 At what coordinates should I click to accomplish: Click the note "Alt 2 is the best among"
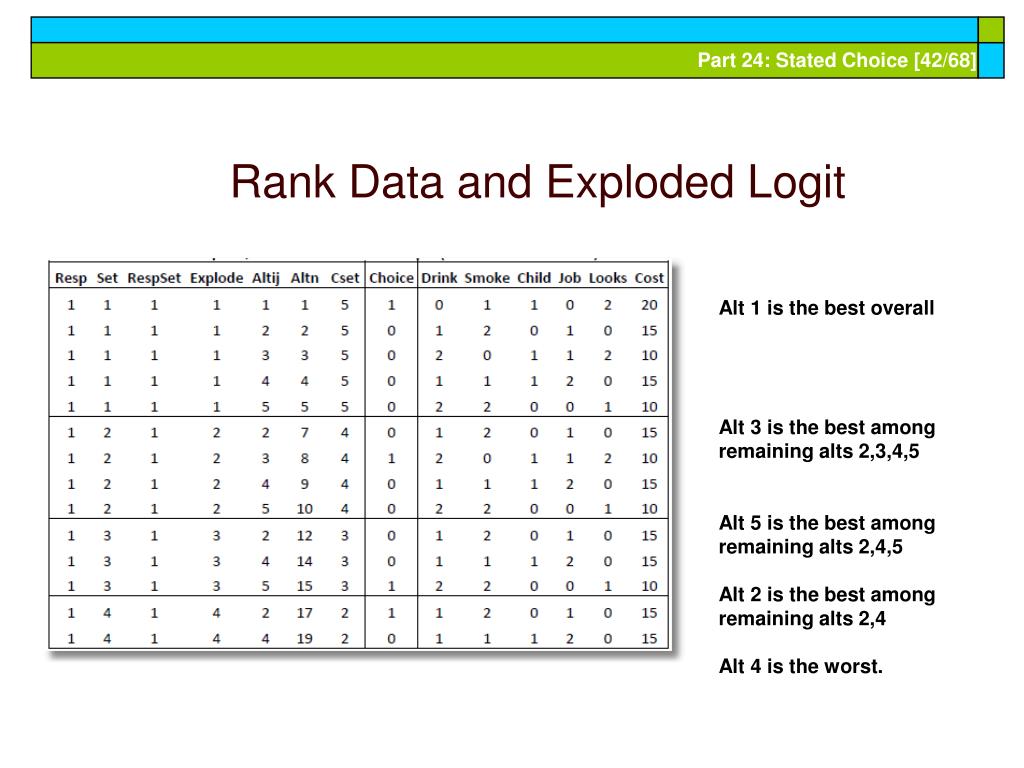pyautogui.click(x=827, y=595)
